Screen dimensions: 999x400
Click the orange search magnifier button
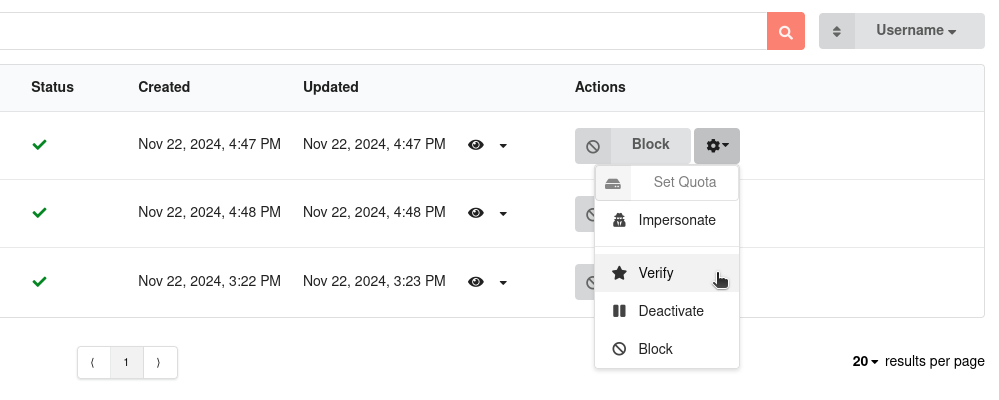click(786, 31)
